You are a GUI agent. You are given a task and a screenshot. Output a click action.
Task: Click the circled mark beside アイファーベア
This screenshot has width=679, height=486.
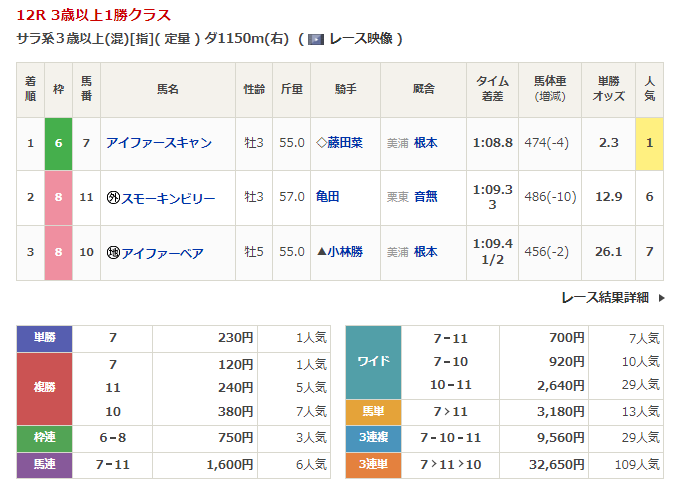(x=112, y=253)
